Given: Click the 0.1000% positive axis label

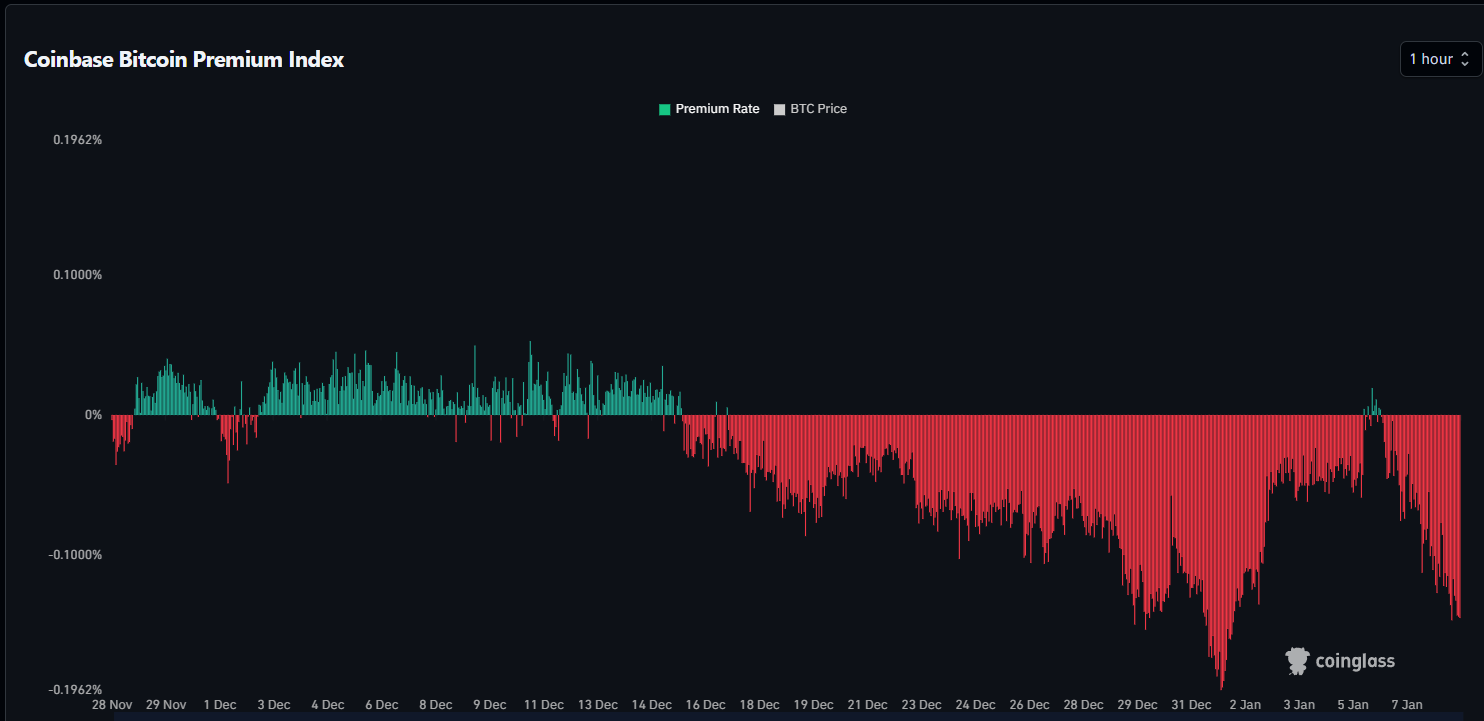Looking at the screenshot, I should pos(78,275).
